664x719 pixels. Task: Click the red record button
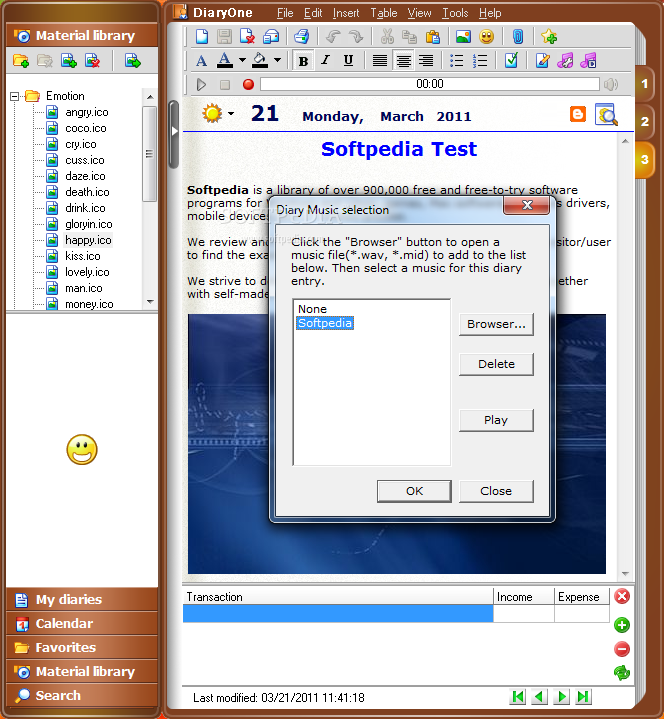pos(248,84)
